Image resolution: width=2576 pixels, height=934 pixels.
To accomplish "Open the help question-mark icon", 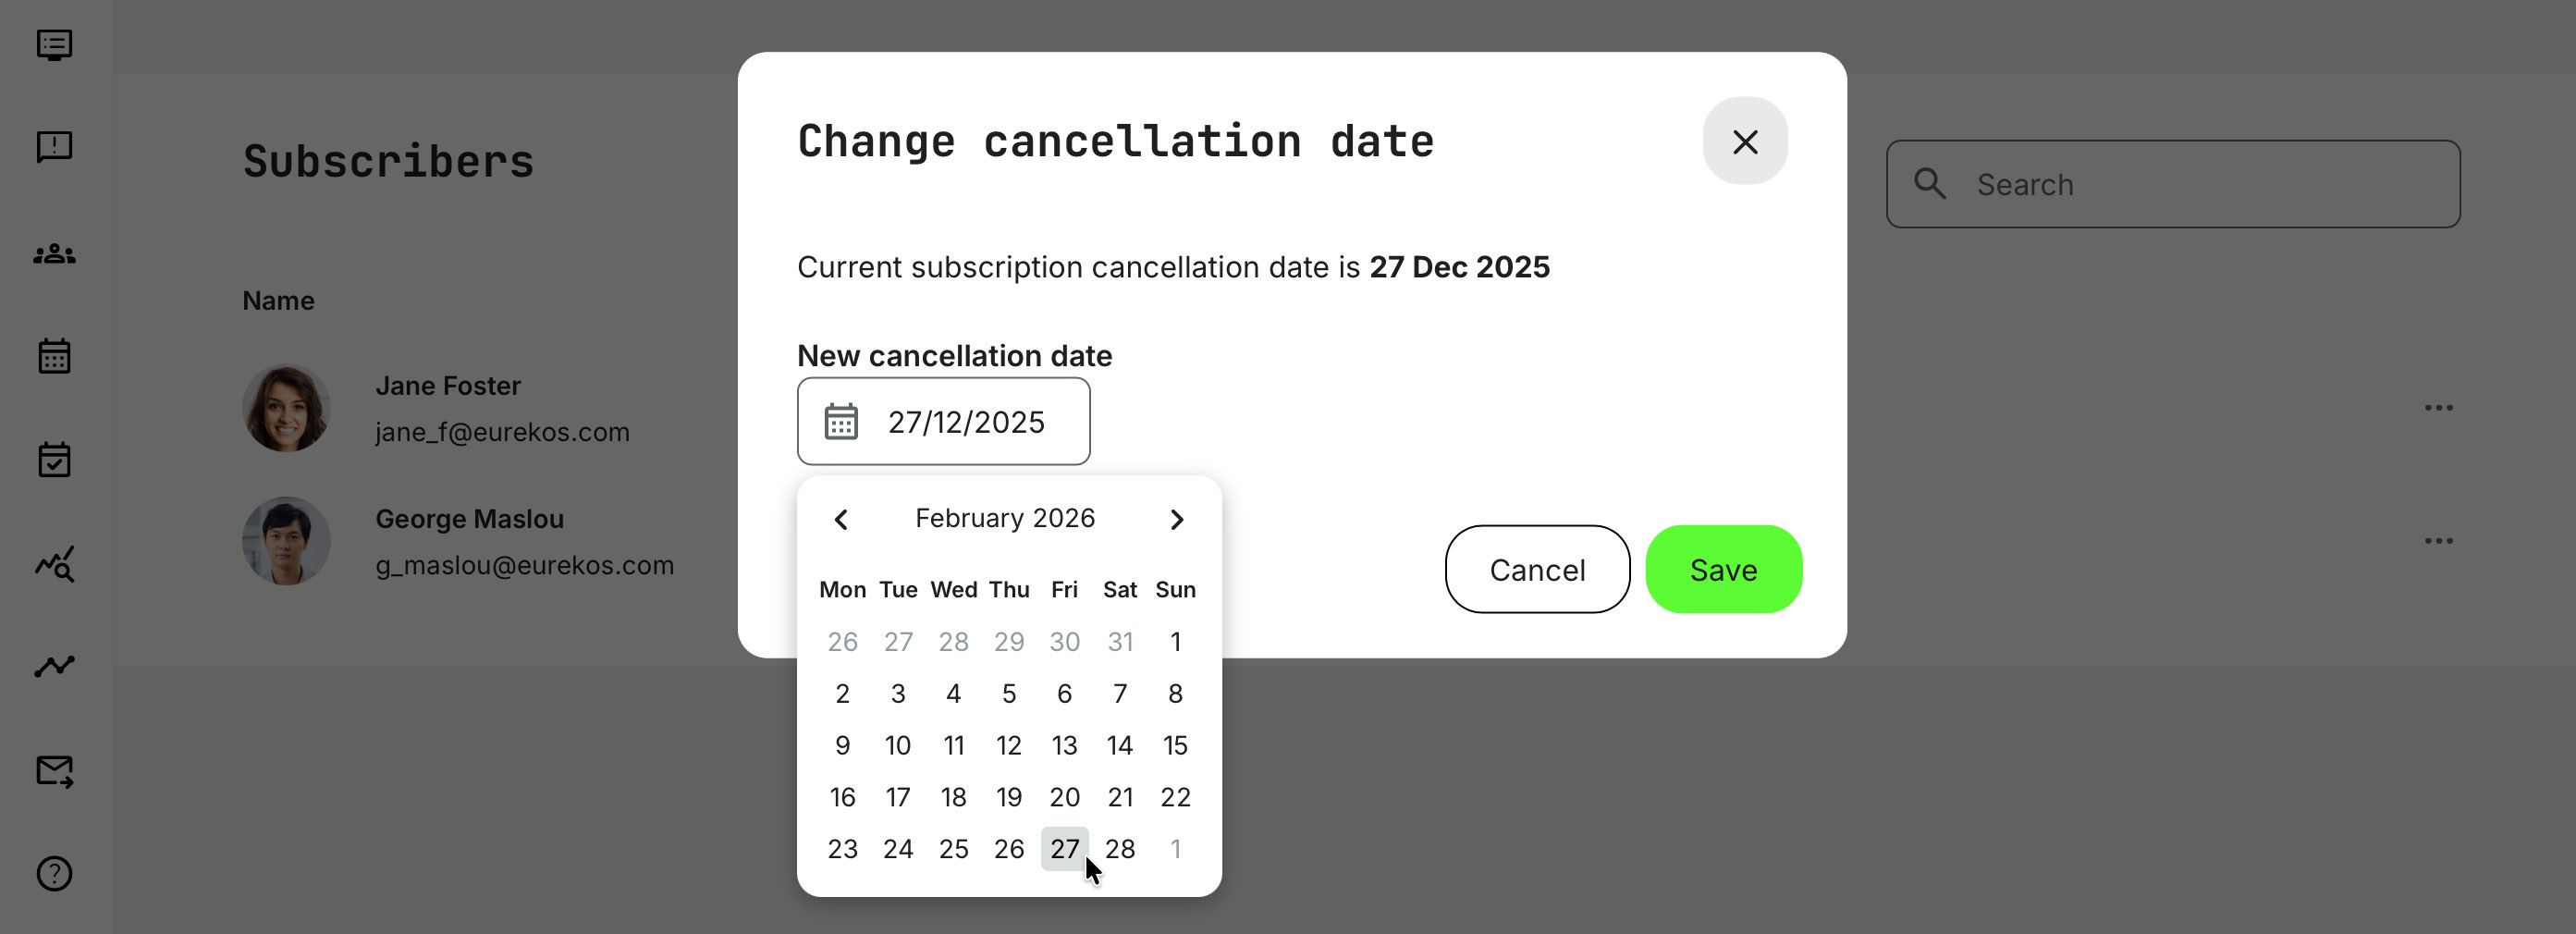I will tap(55, 872).
